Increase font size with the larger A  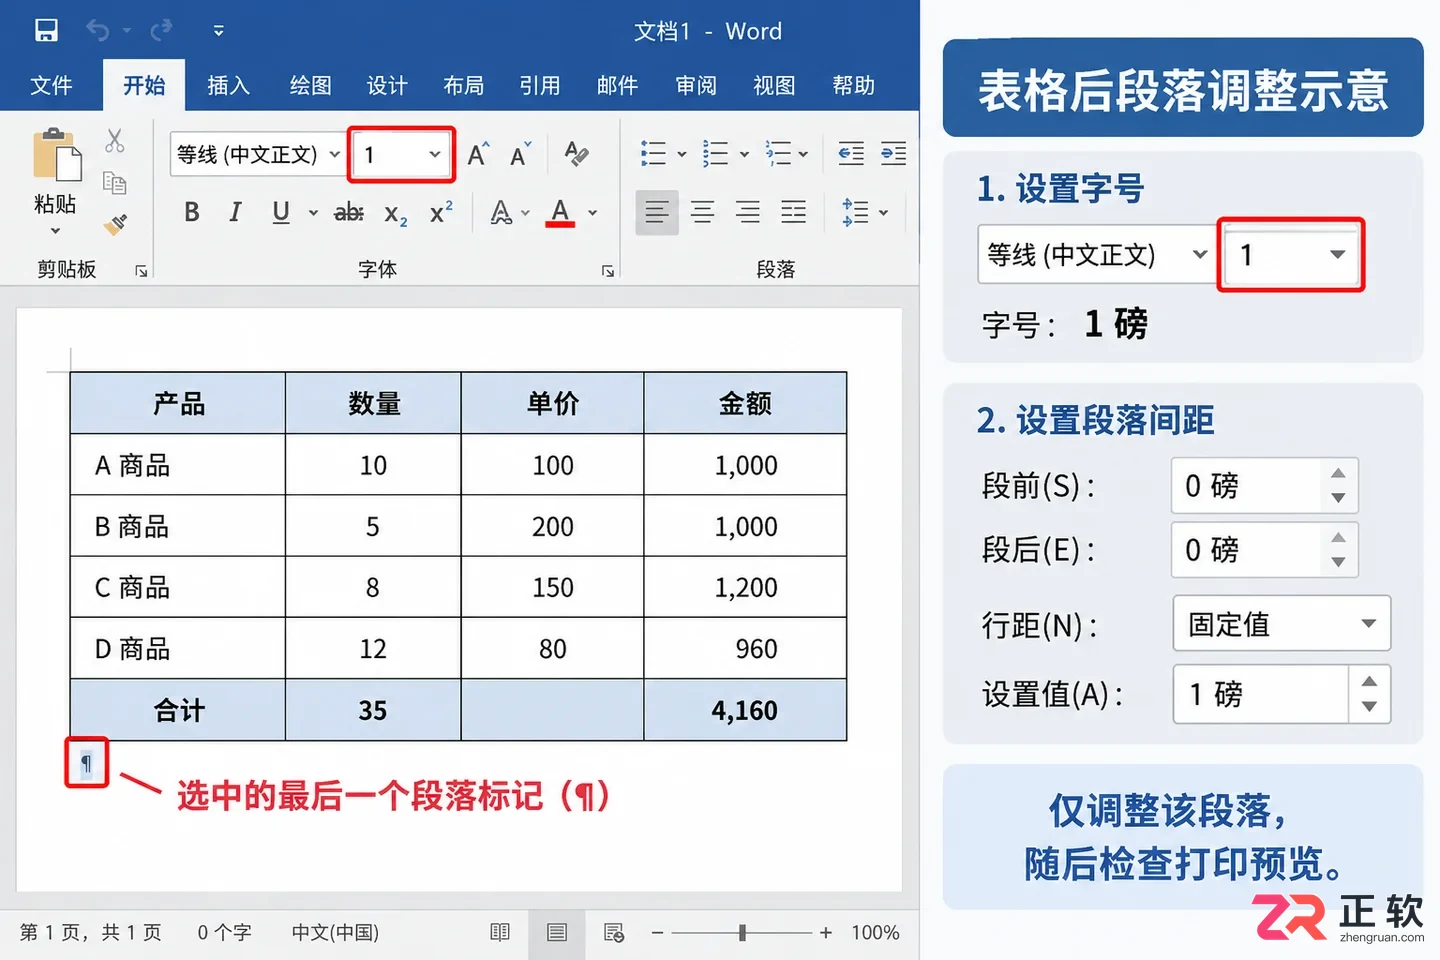click(x=478, y=154)
